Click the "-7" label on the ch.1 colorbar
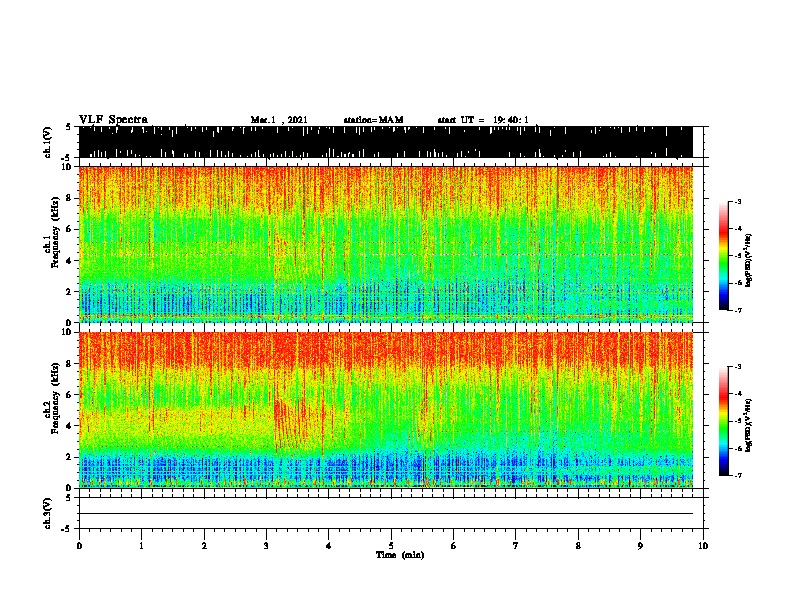792x612 pixels. [737, 310]
